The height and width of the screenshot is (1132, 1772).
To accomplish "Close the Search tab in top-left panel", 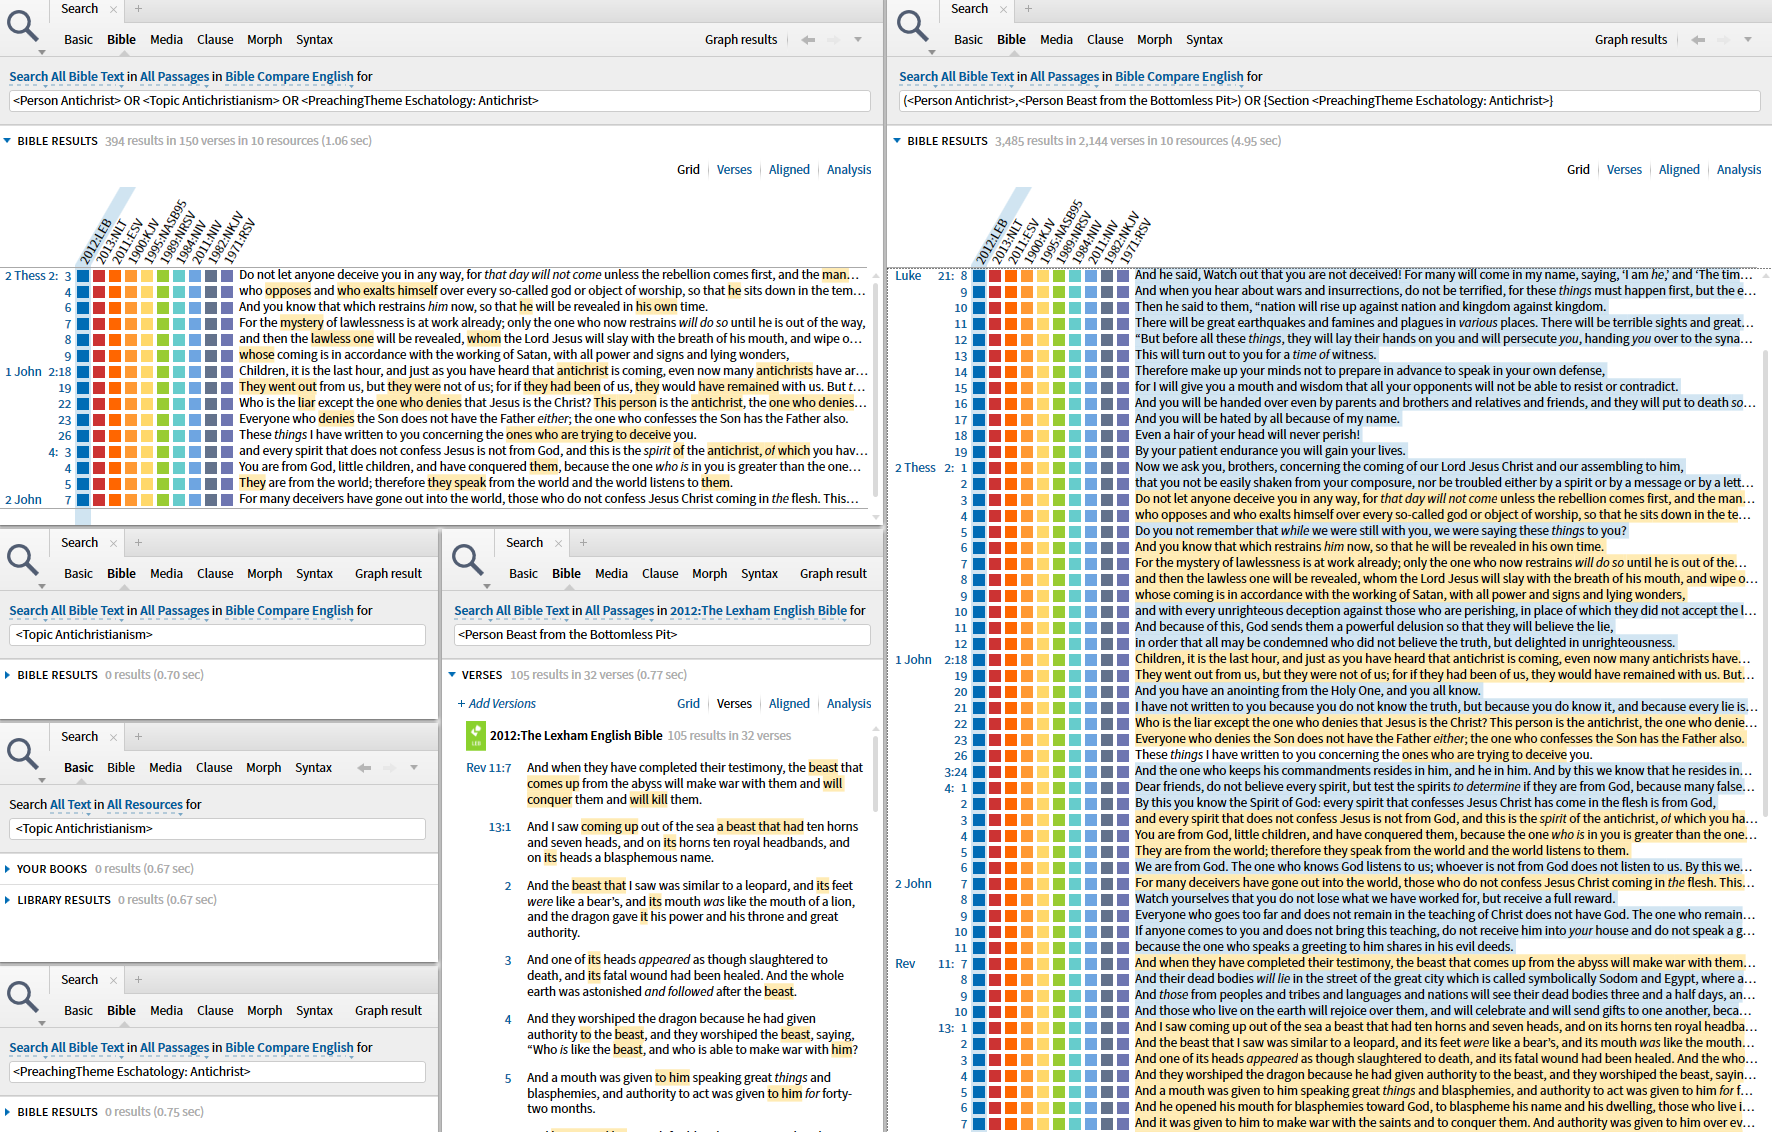I will (x=114, y=10).
